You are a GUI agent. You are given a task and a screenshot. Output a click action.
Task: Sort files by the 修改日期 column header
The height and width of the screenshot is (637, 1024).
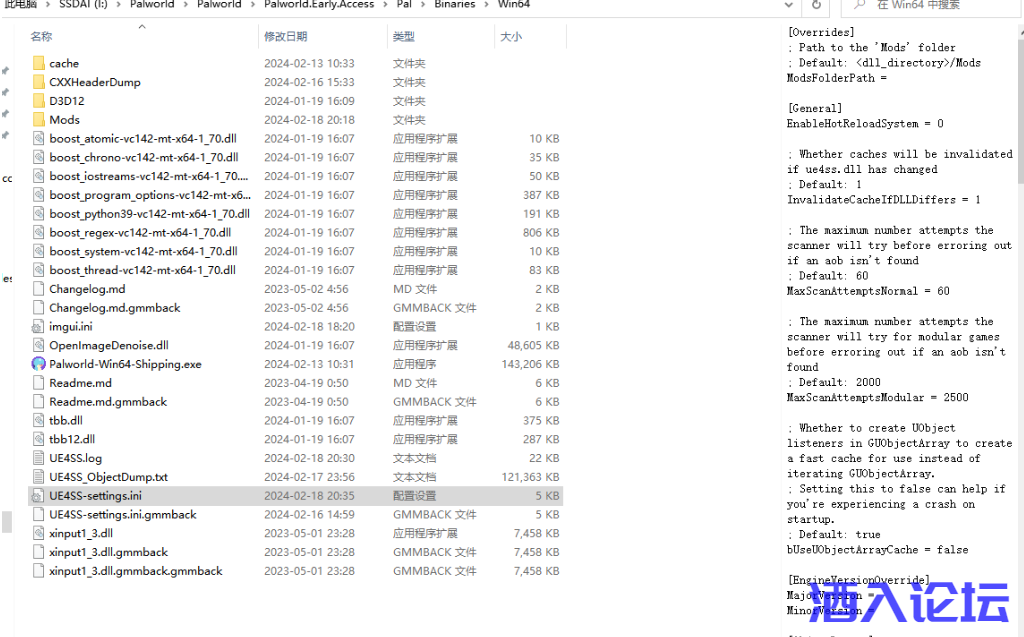[286, 37]
